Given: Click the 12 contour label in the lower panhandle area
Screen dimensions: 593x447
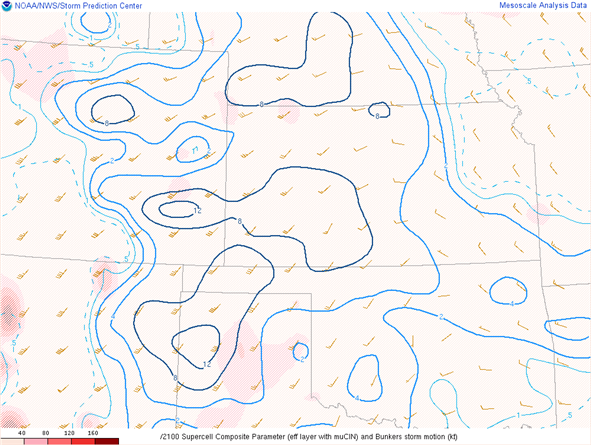Looking at the screenshot, I should point(207,365).
